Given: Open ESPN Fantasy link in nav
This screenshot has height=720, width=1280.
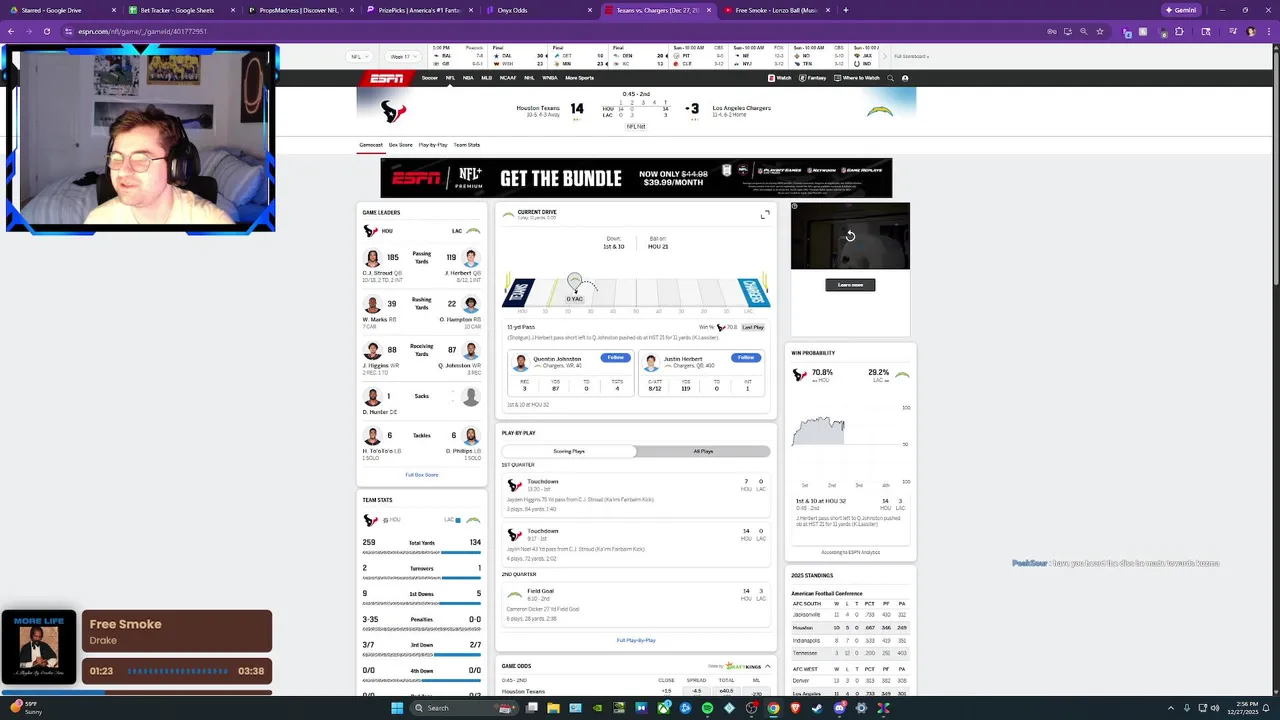Looking at the screenshot, I should point(813,78).
